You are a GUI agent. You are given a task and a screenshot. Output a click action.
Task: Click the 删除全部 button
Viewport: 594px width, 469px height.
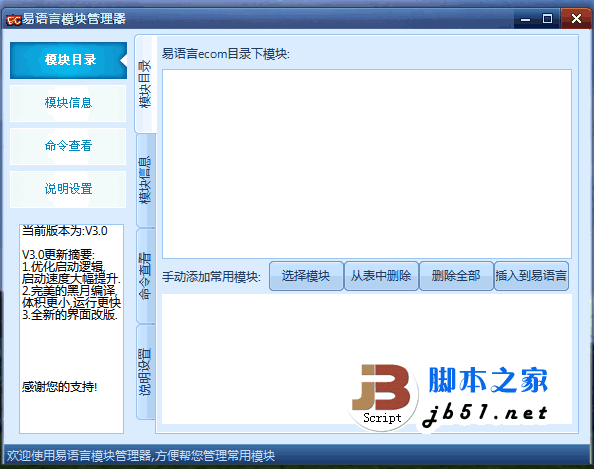pos(456,276)
